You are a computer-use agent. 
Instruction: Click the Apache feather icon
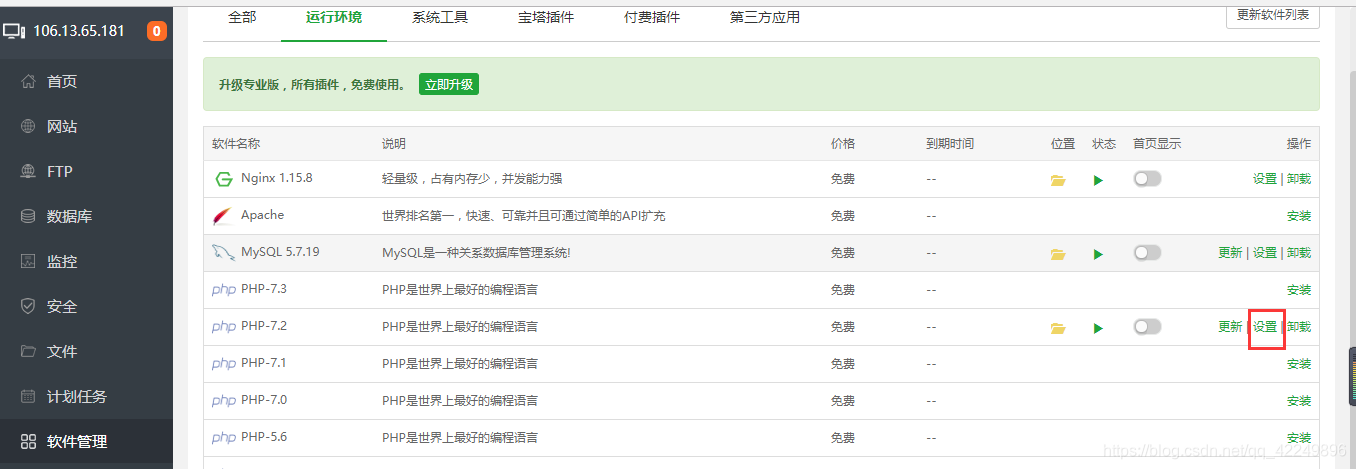point(223,217)
